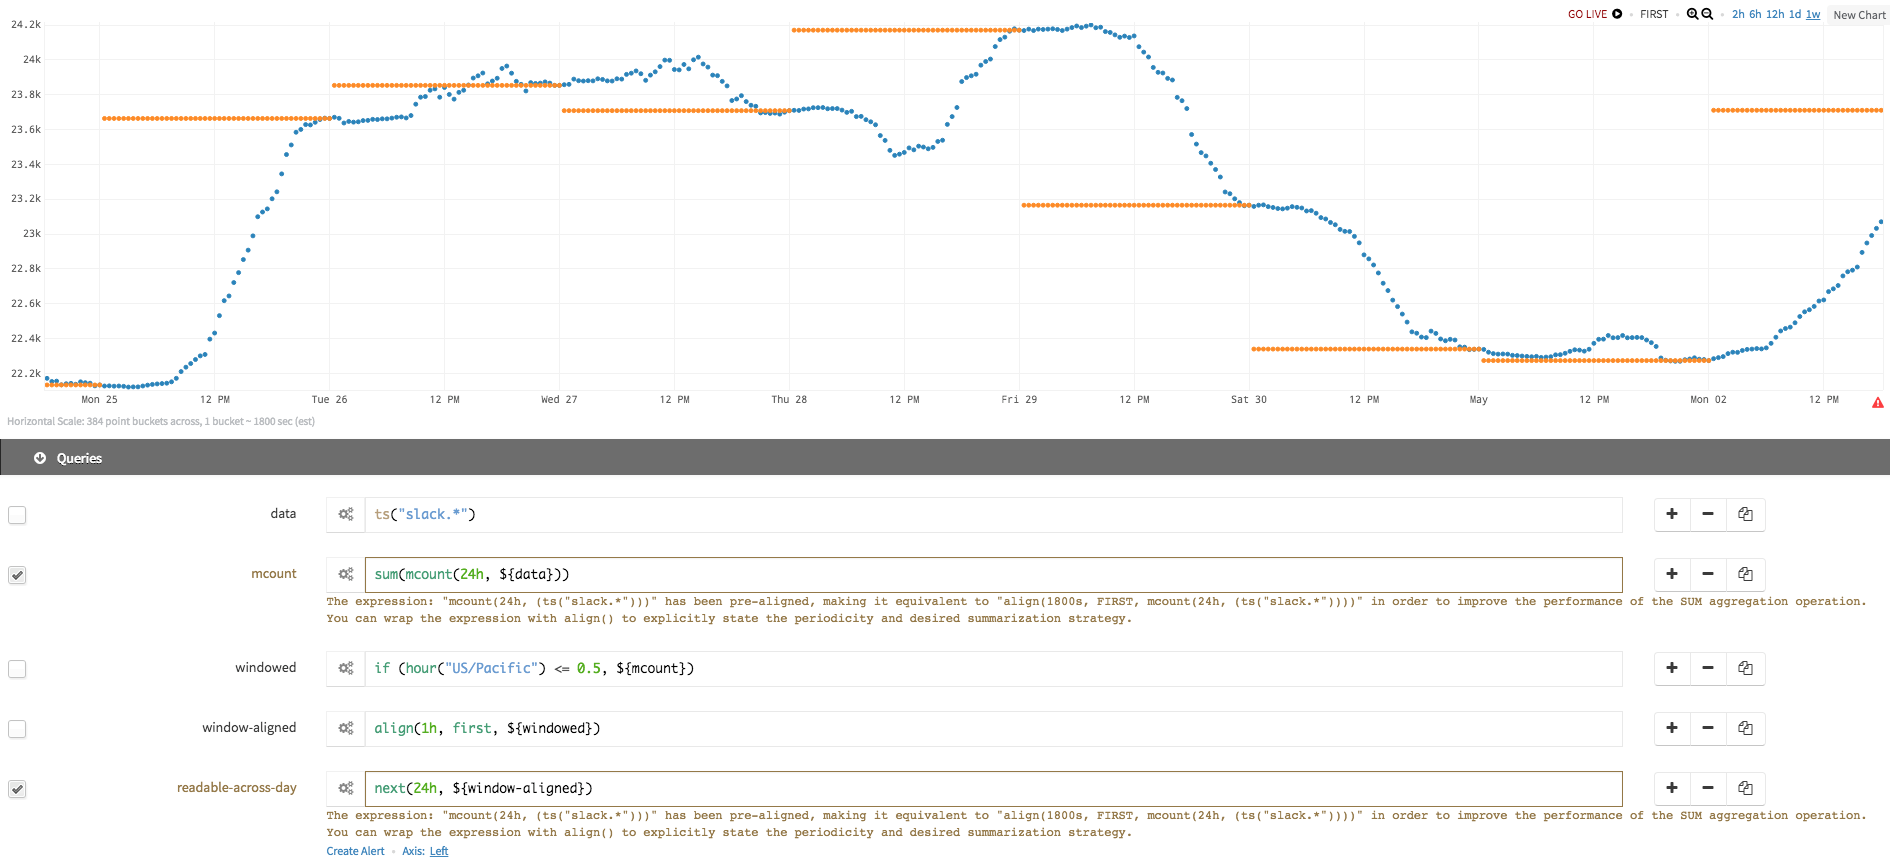Click the Sat 30 axis label
1890x862 pixels.
coord(1248,399)
